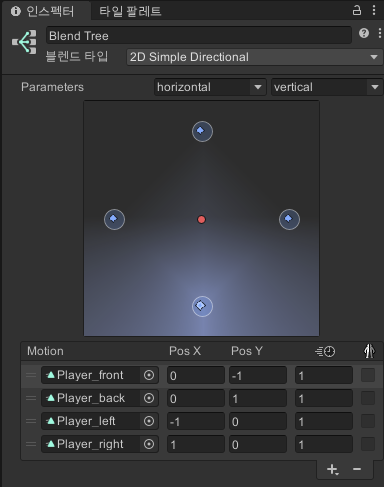Toggle mirror checkbox for Player_right
Screen dimensions: 384x487
pyautogui.click(x=368, y=444)
